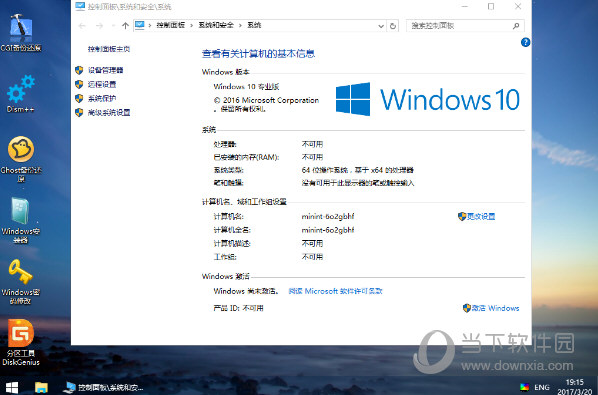Expand the chevron after 控制面板 breadcrumb

pos(191,26)
